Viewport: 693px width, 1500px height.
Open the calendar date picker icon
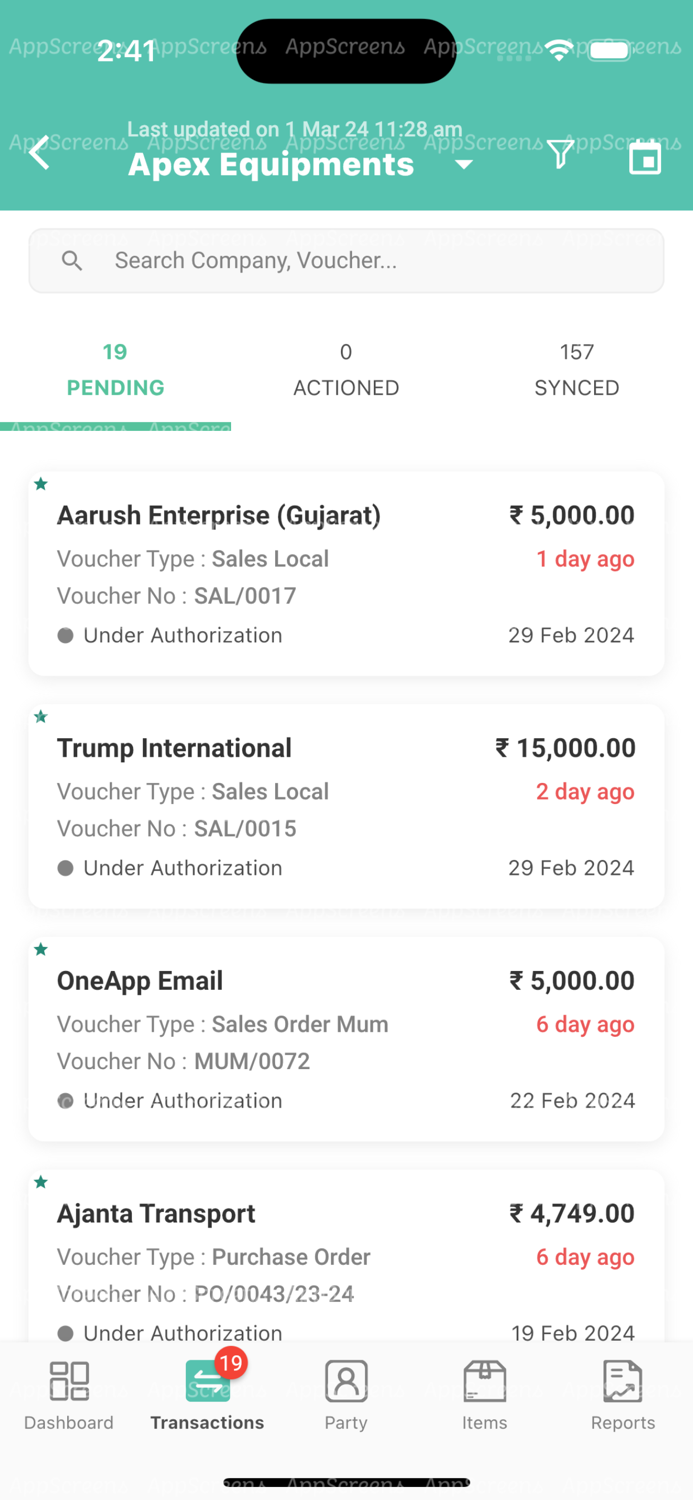[x=645, y=158]
